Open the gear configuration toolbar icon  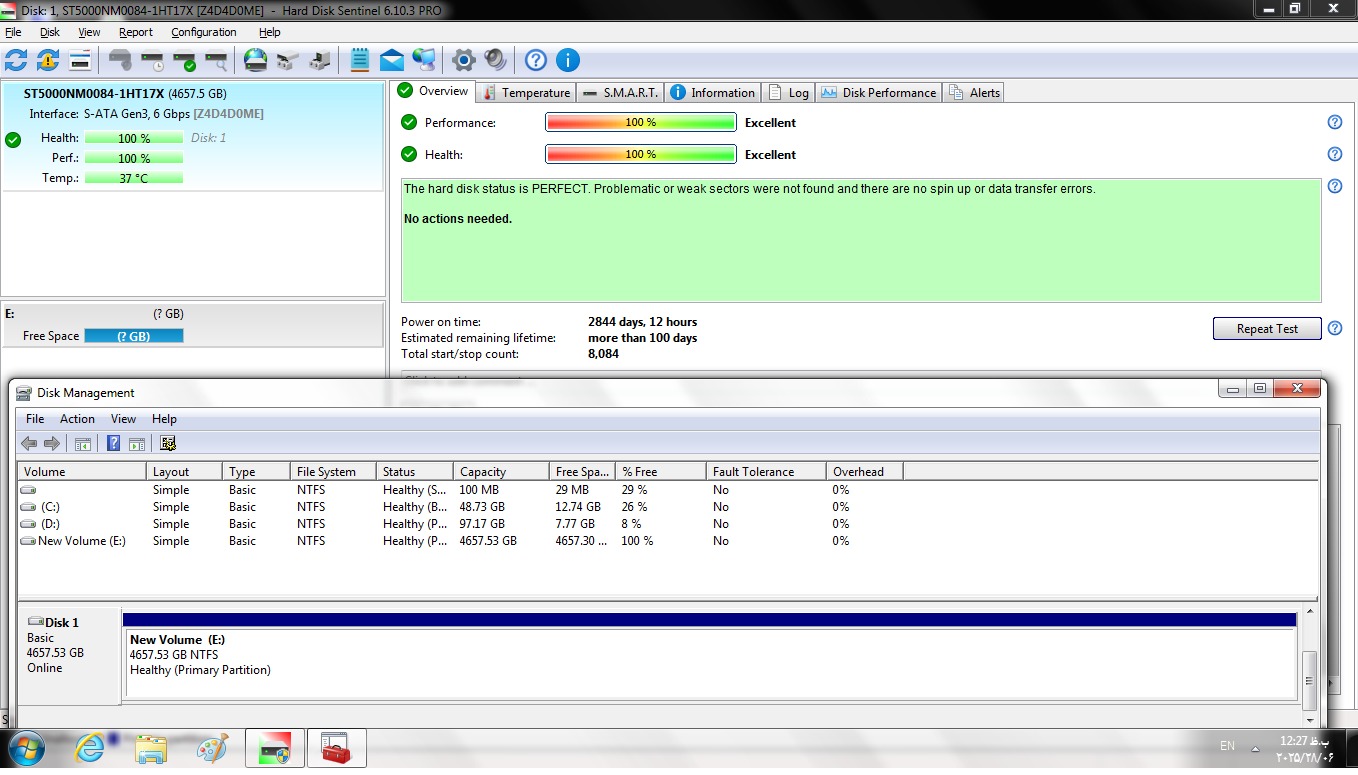click(463, 60)
